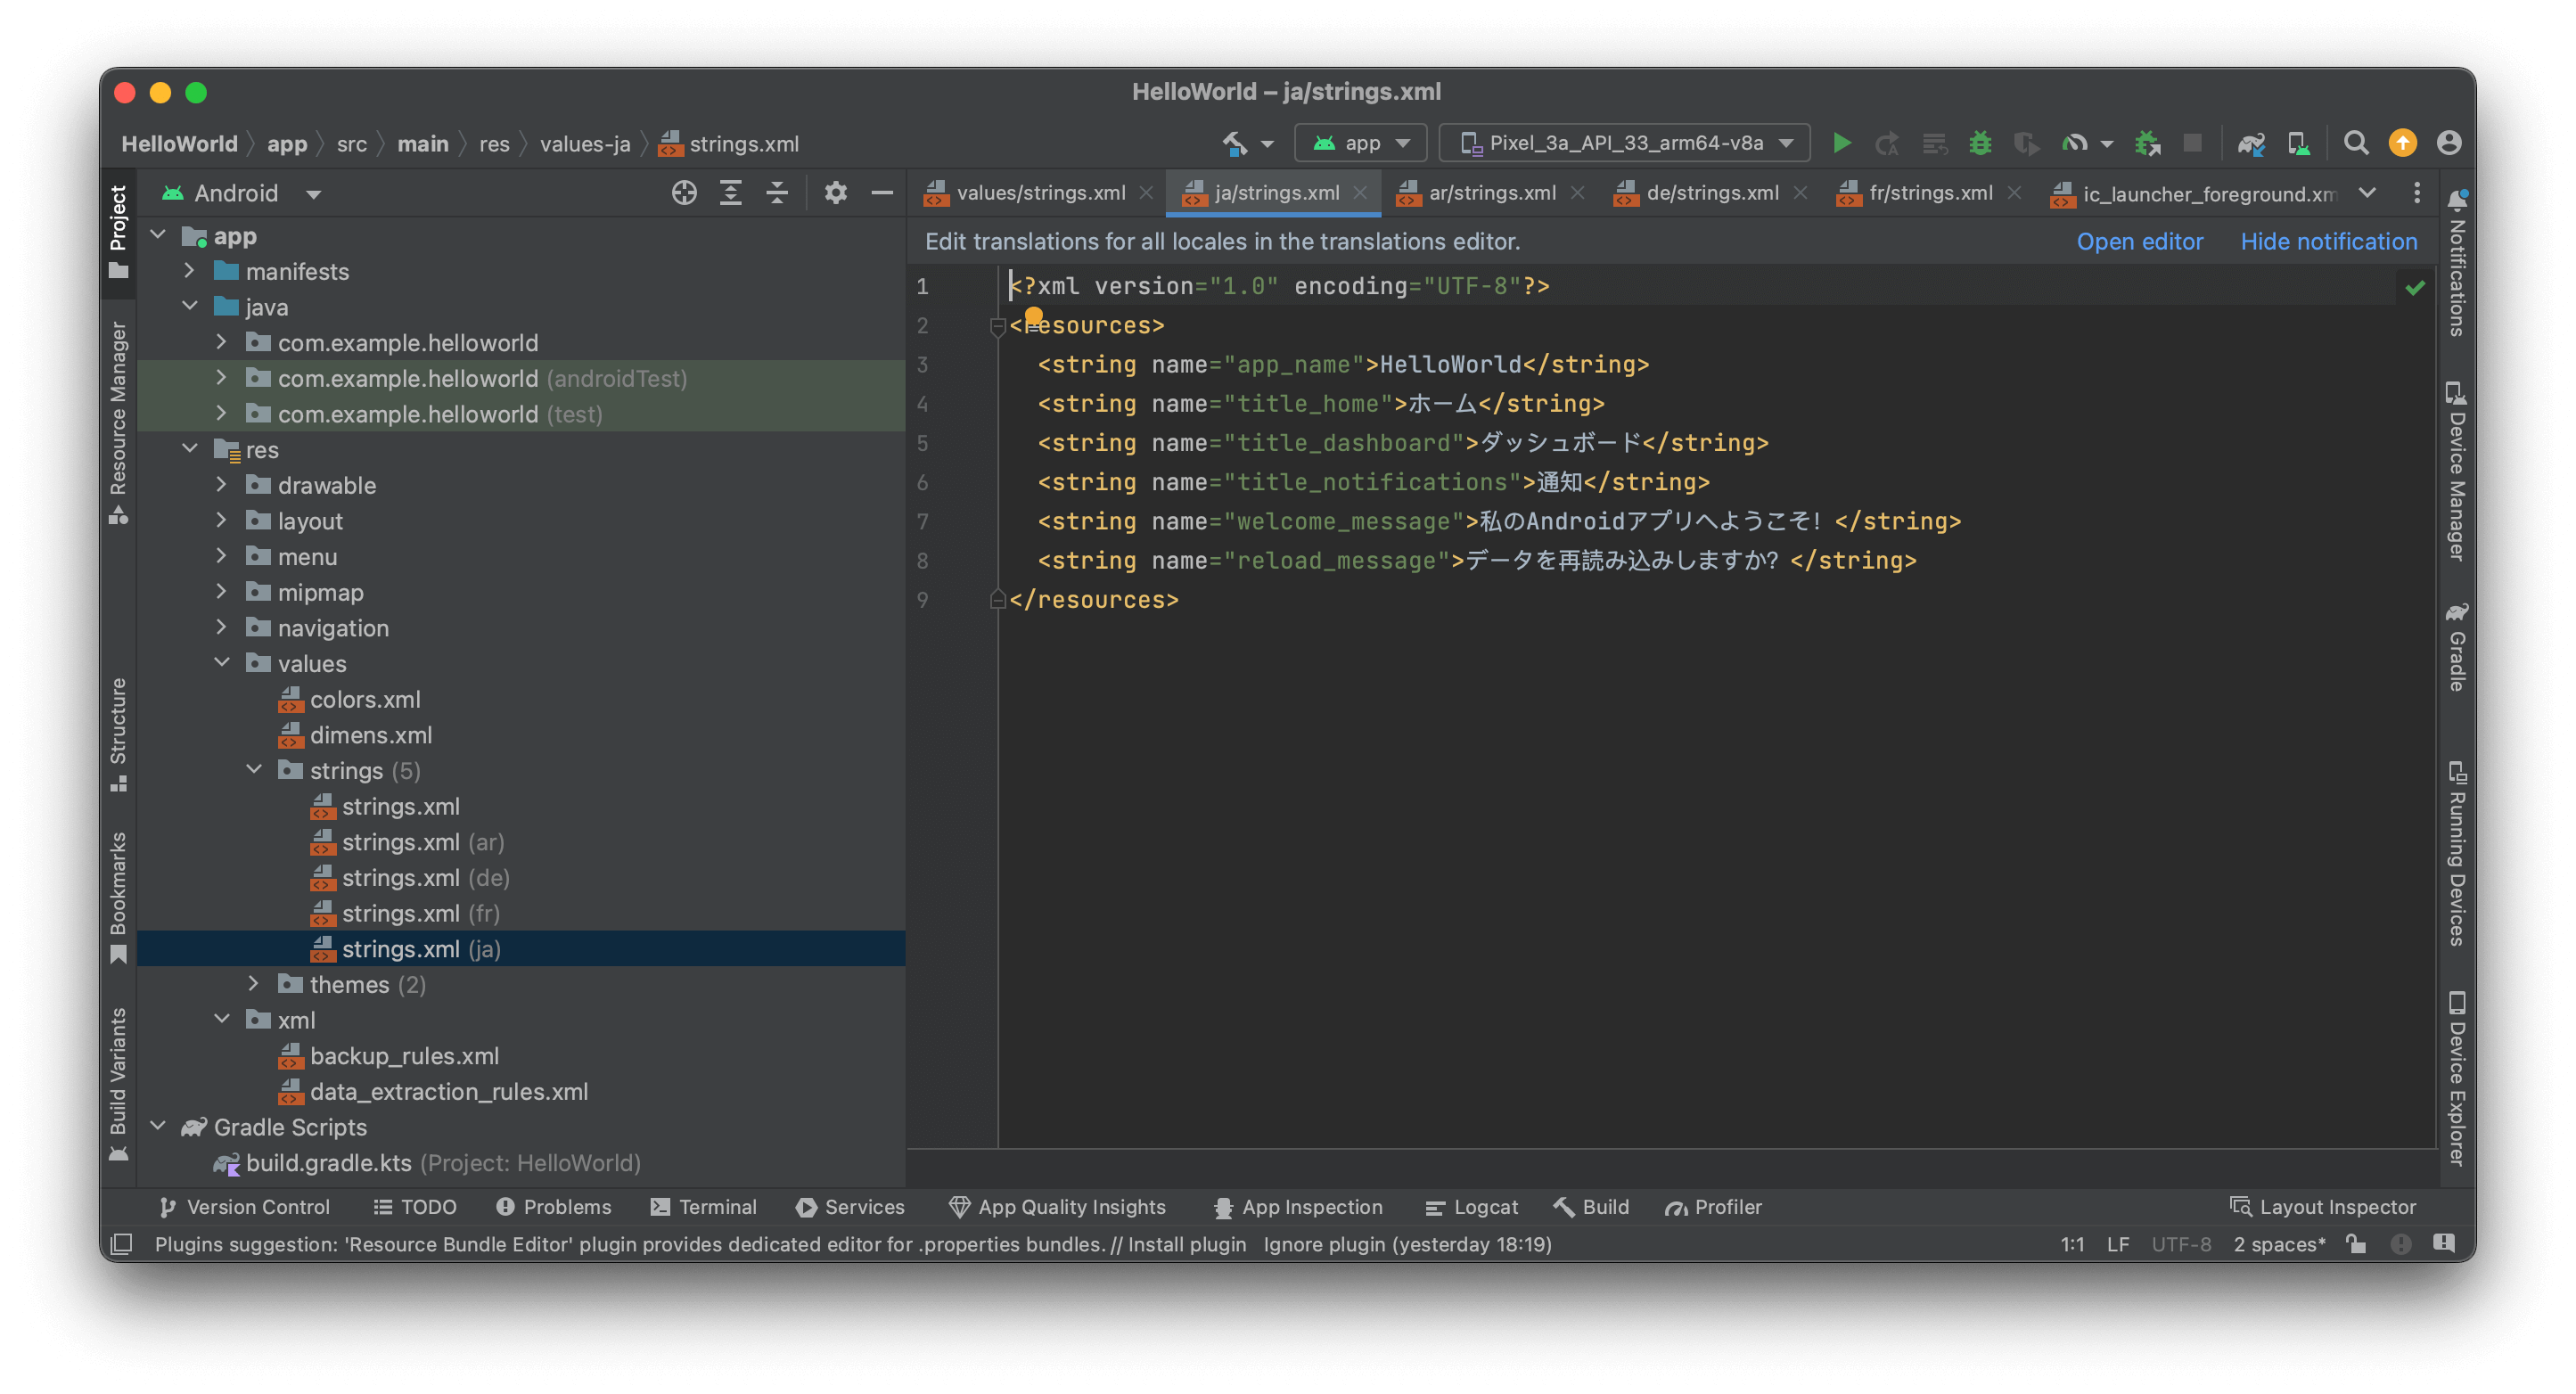This screenshot has height=1394, width=2576.
Task: Toggle the Bookmarks tool window
Action: pos(118,897)
